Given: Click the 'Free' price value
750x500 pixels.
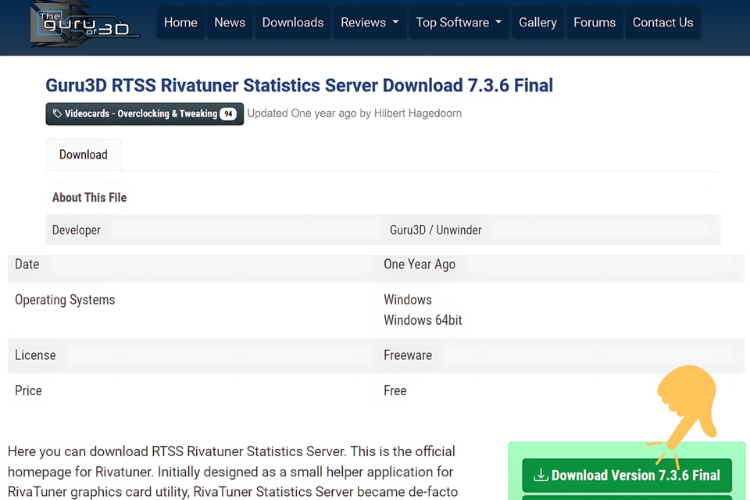Looking at the screenshot, I should pos(395,390).
